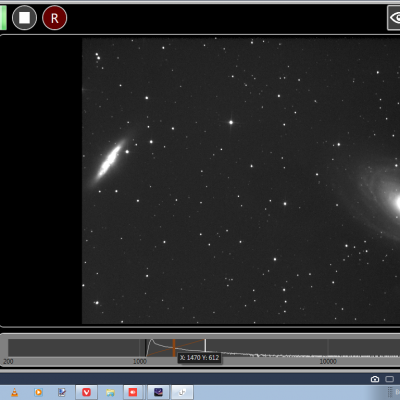The width and height of the screenshot is (400, 400).
Task: Open the orange media player taskbar icon
Action: [38, 392]
